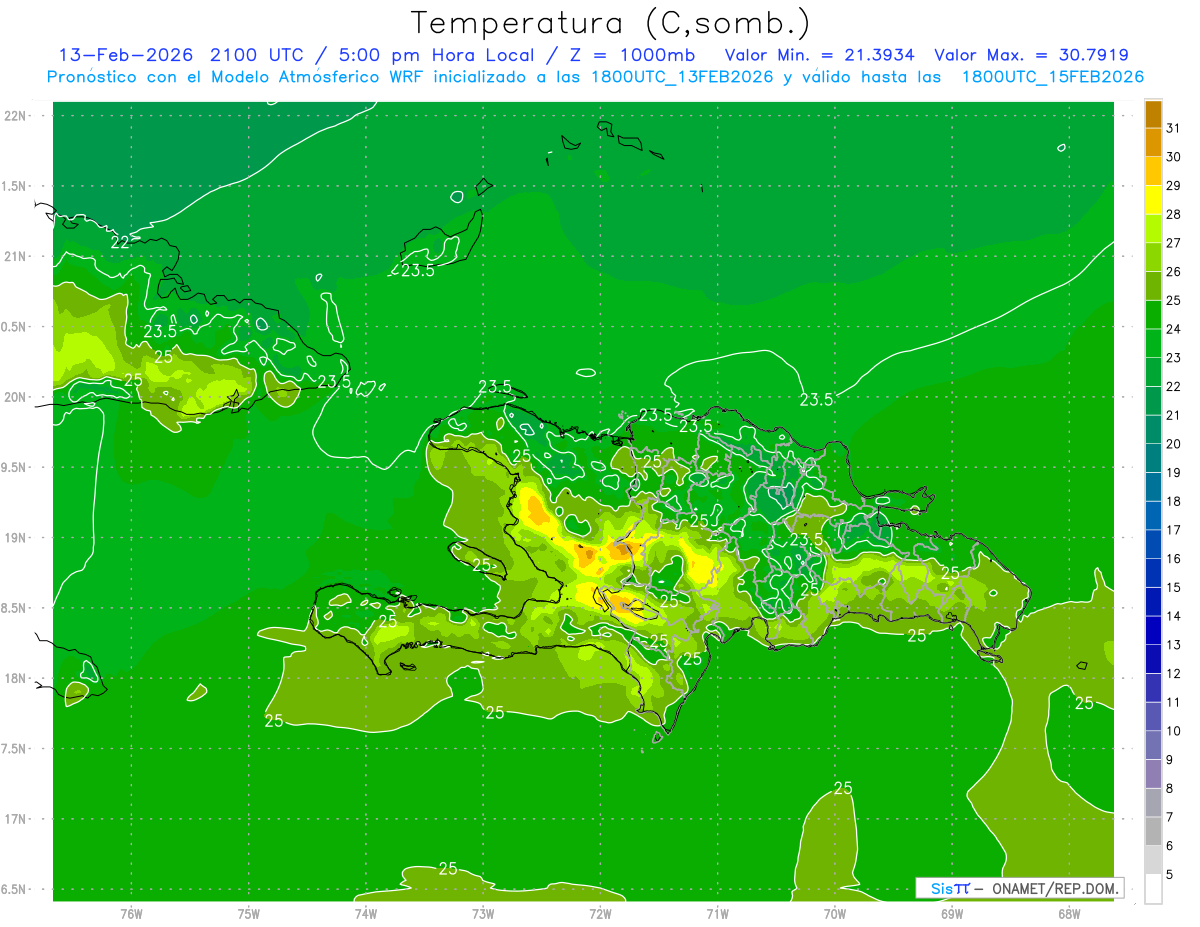Select the "1800UTC_13FEB2026" initialization timestamp

pos(682,77)
